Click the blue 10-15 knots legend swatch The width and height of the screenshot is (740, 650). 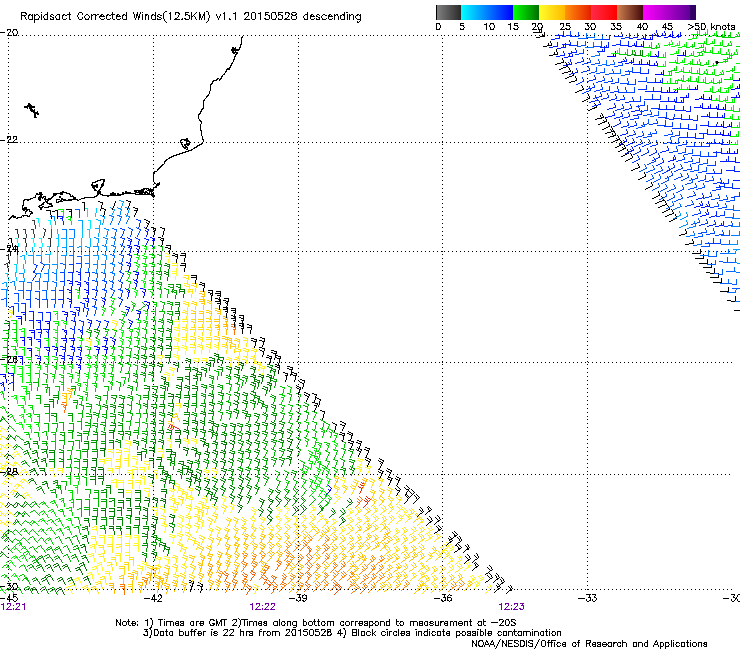point(500,12)
